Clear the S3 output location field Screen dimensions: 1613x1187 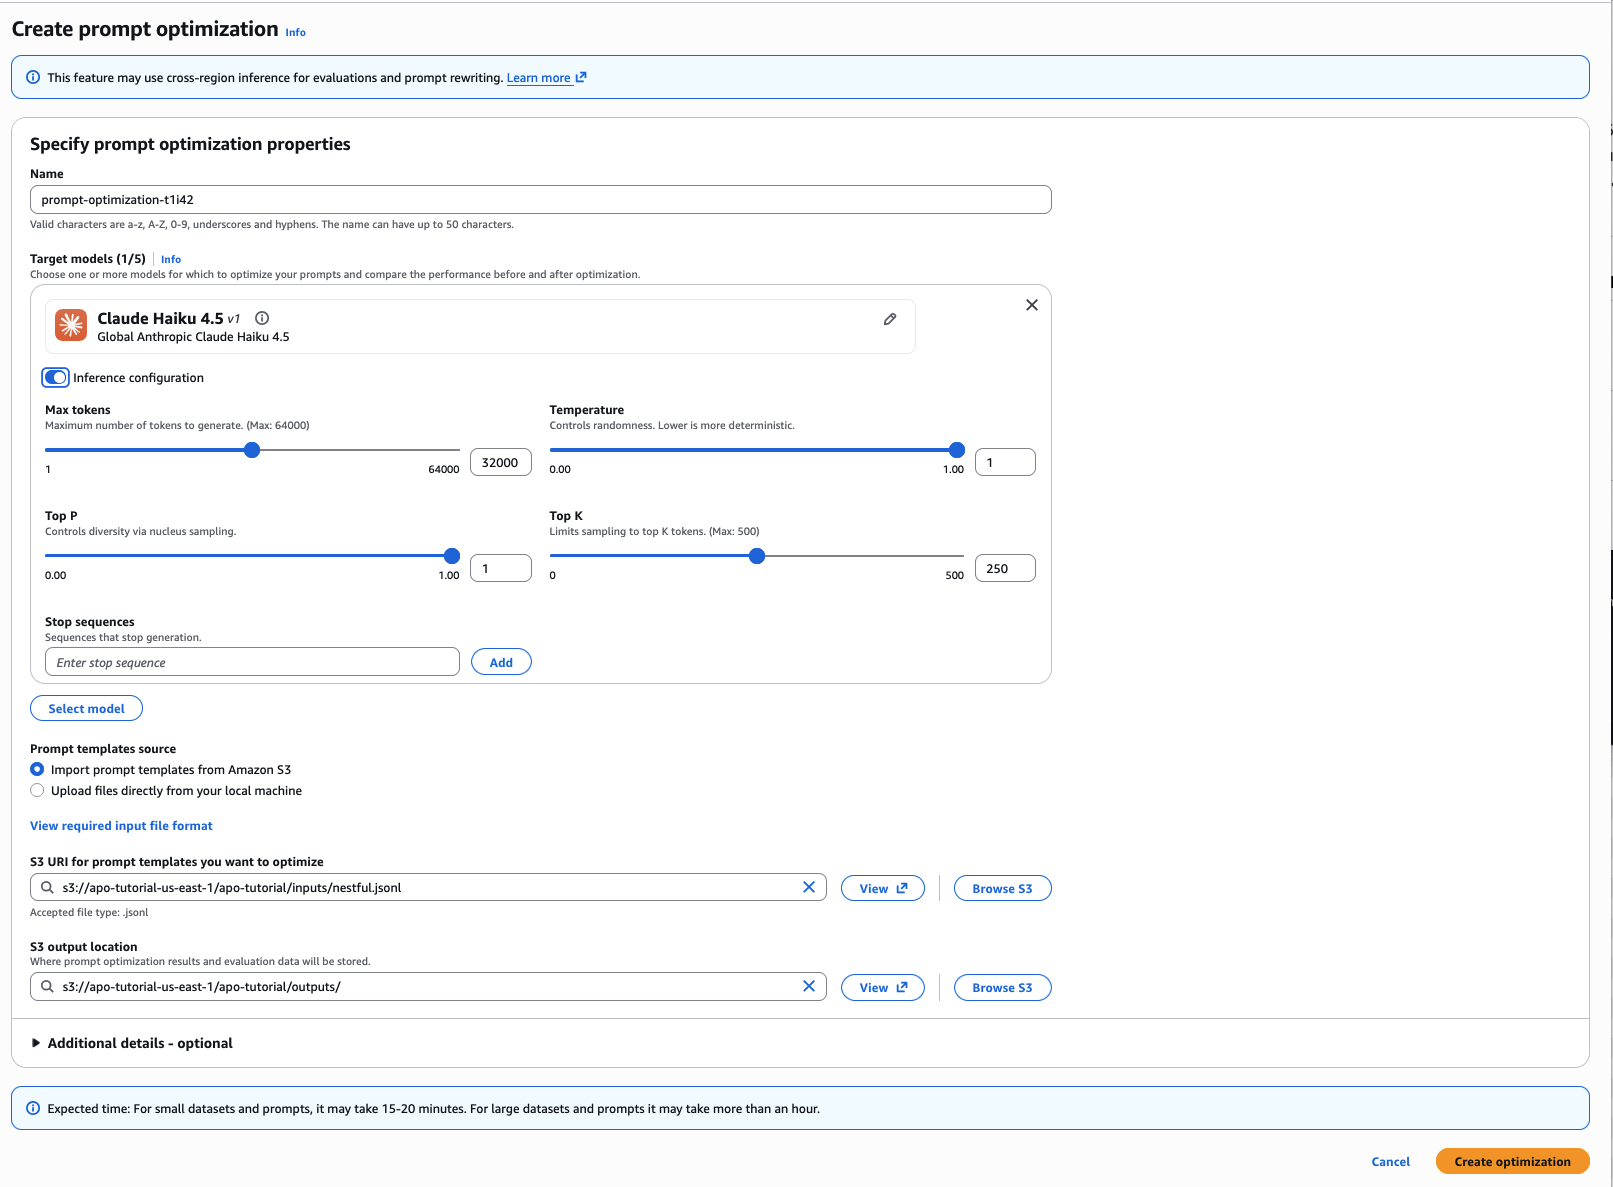(809, 986)
